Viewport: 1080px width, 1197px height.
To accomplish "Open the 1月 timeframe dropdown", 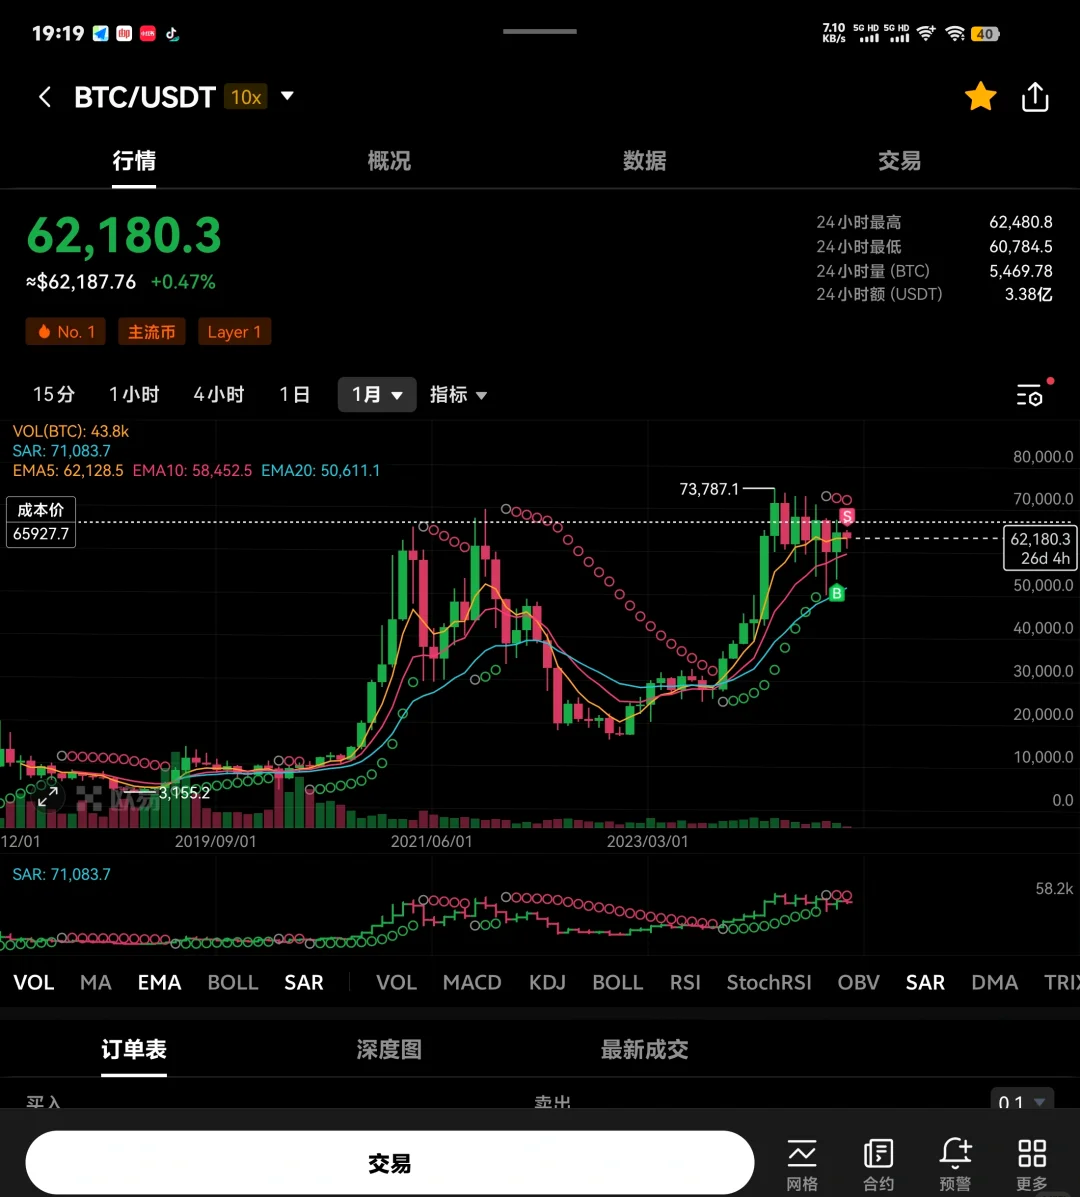I will [x=377, y=395].
